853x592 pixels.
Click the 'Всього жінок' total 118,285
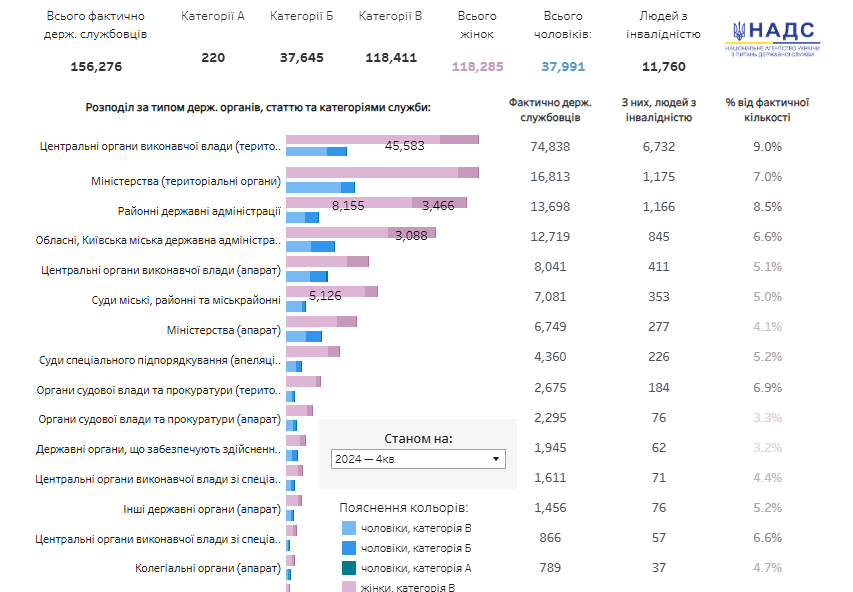(477, 67)
